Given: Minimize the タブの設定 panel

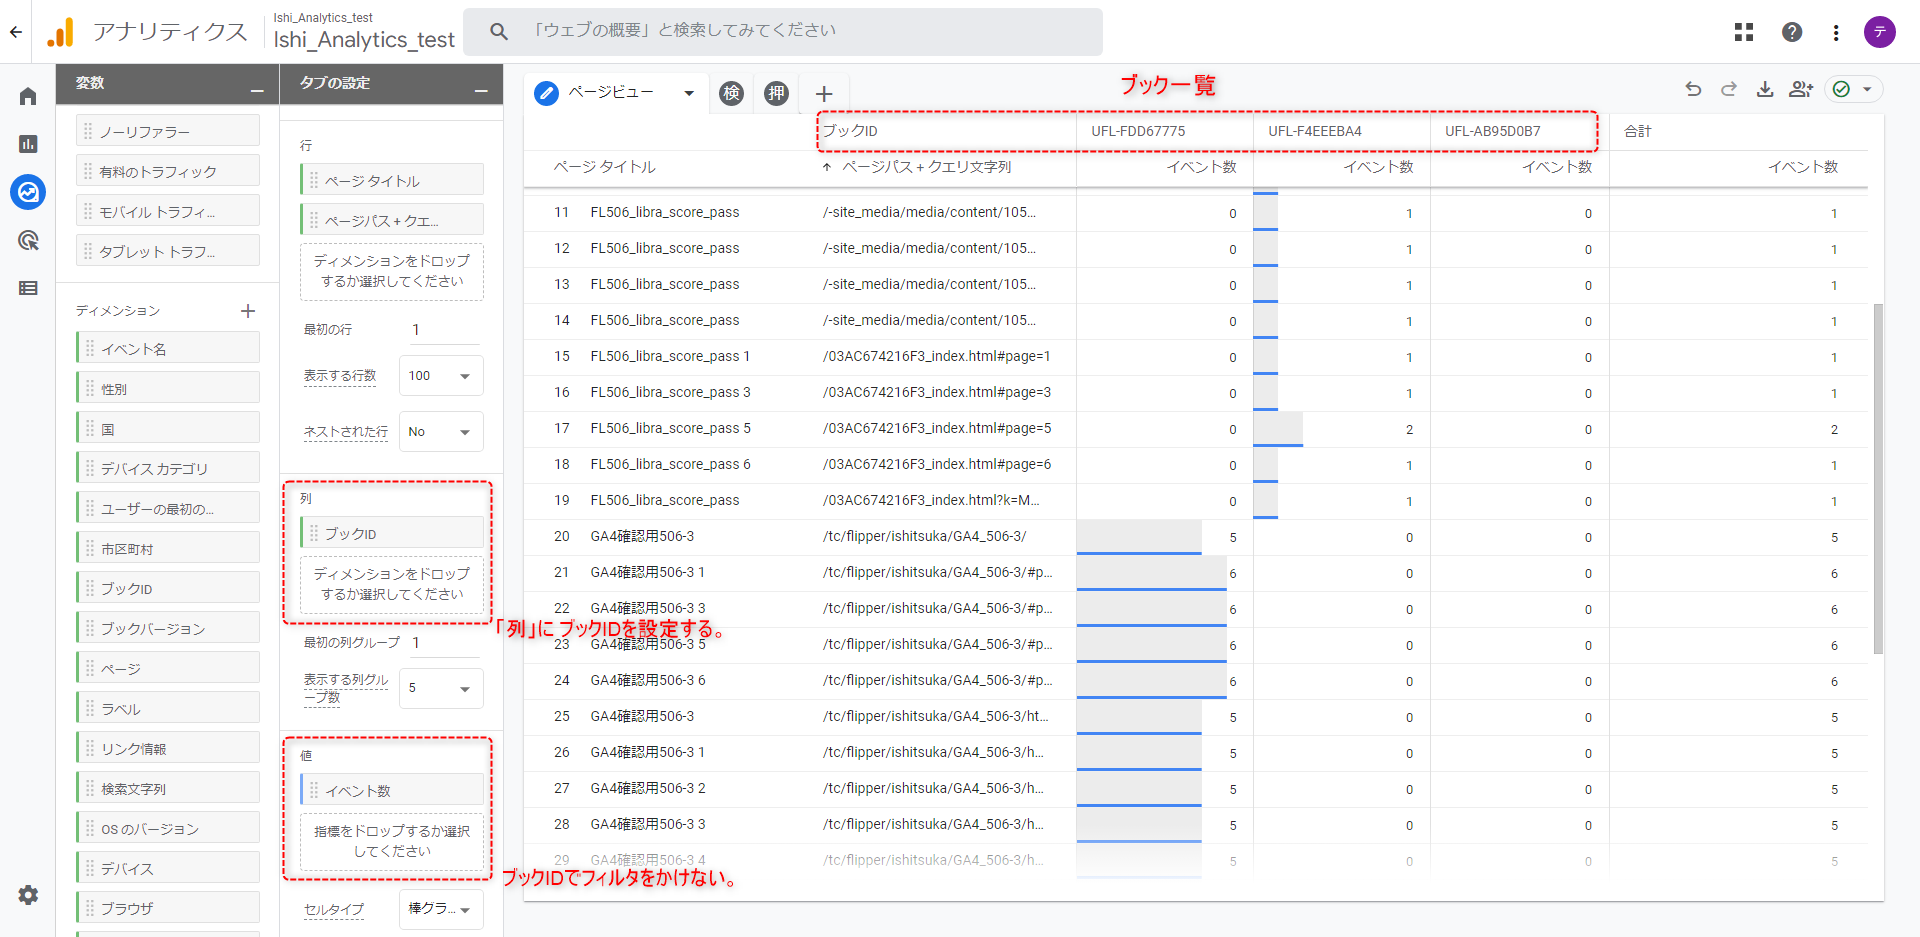Looking at the screenshot, I should [481, 90].
